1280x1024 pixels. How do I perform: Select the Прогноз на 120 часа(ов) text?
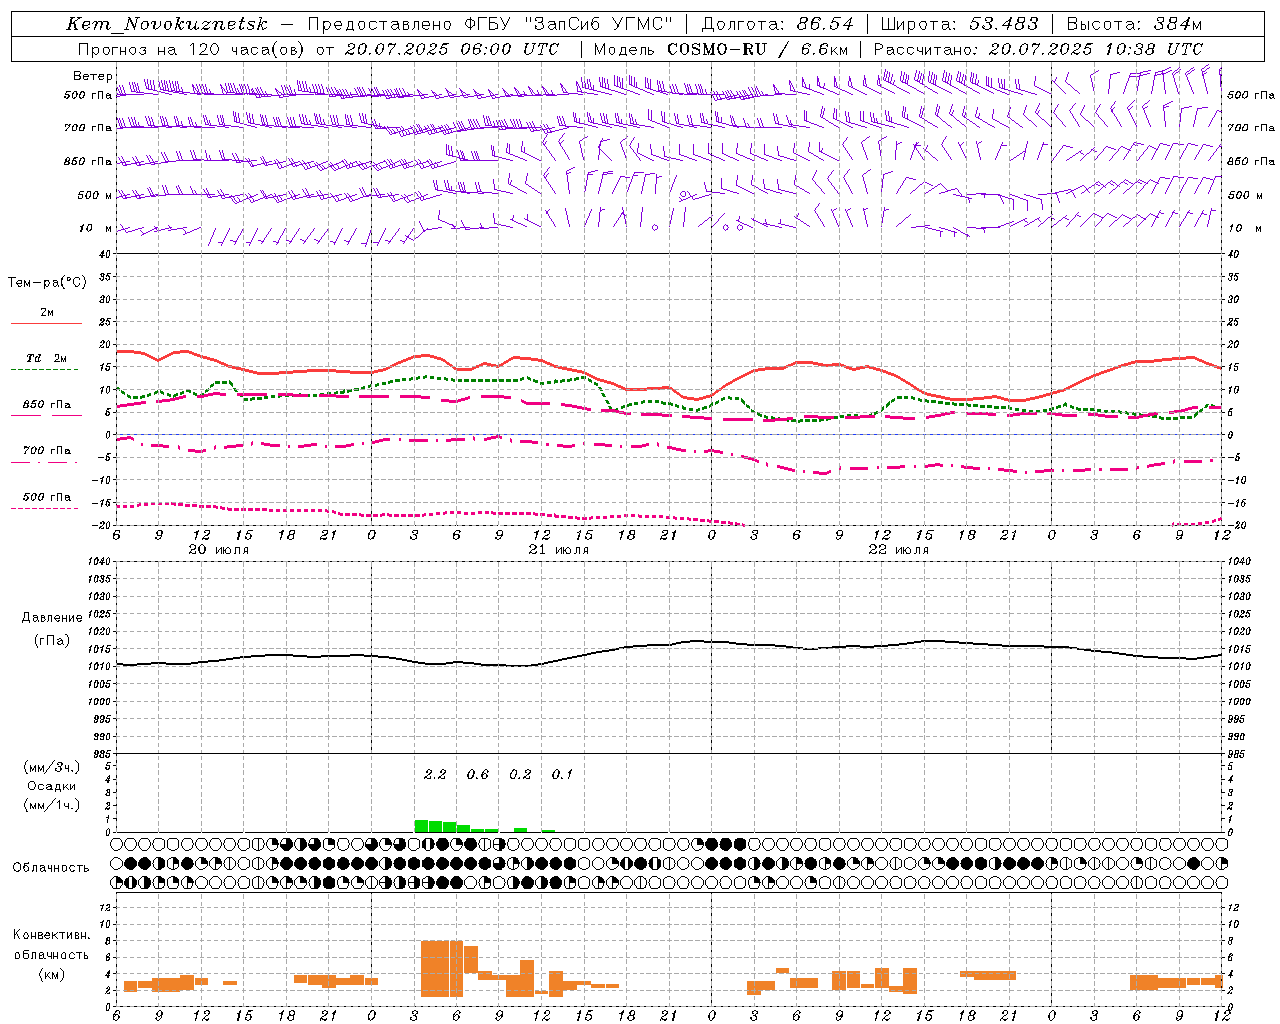(x=192, y=49)
